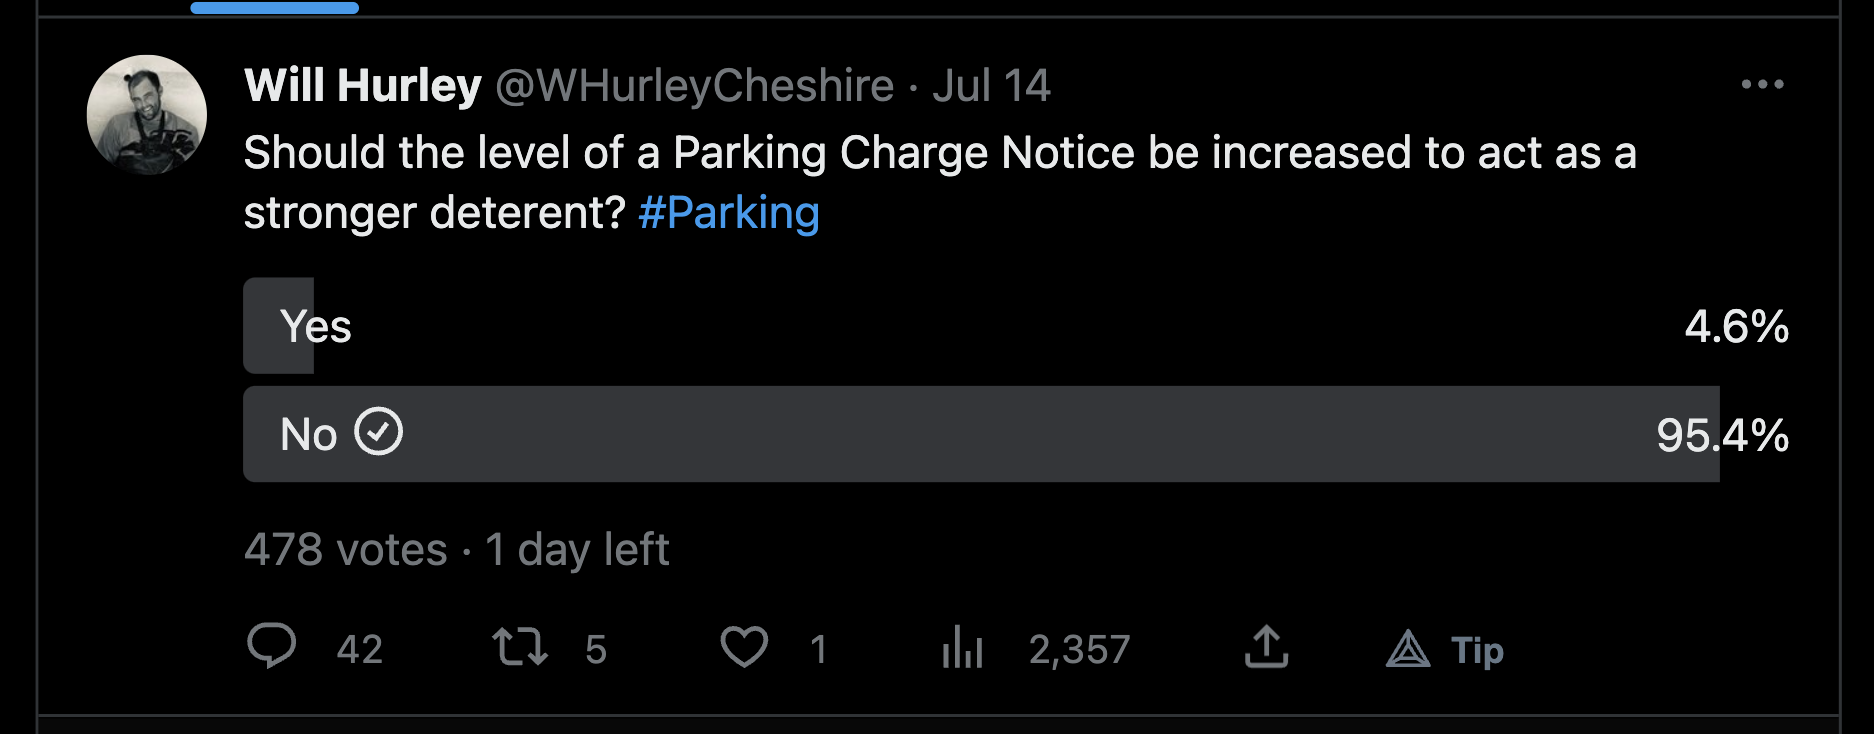Viewport: 1874px width, 734px height.
Task: Click the checkmark beside No
Action: click(x=379, y=432)
